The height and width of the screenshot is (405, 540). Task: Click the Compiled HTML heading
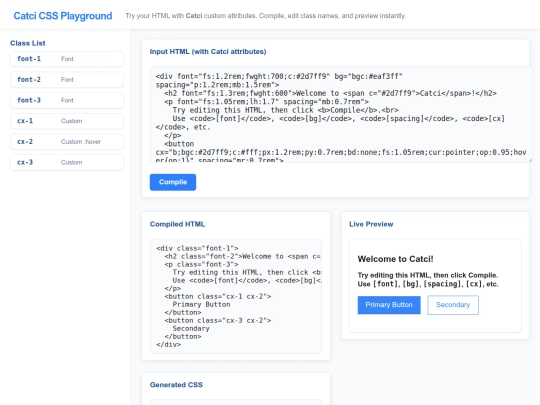(177, 224)
